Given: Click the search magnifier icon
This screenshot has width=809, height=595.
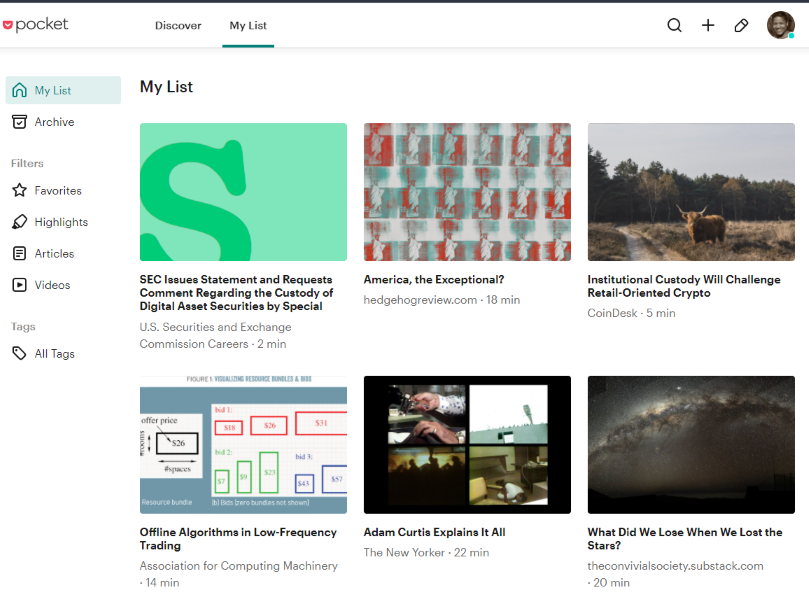Looking at the screenshot, I should coord(674,25).
